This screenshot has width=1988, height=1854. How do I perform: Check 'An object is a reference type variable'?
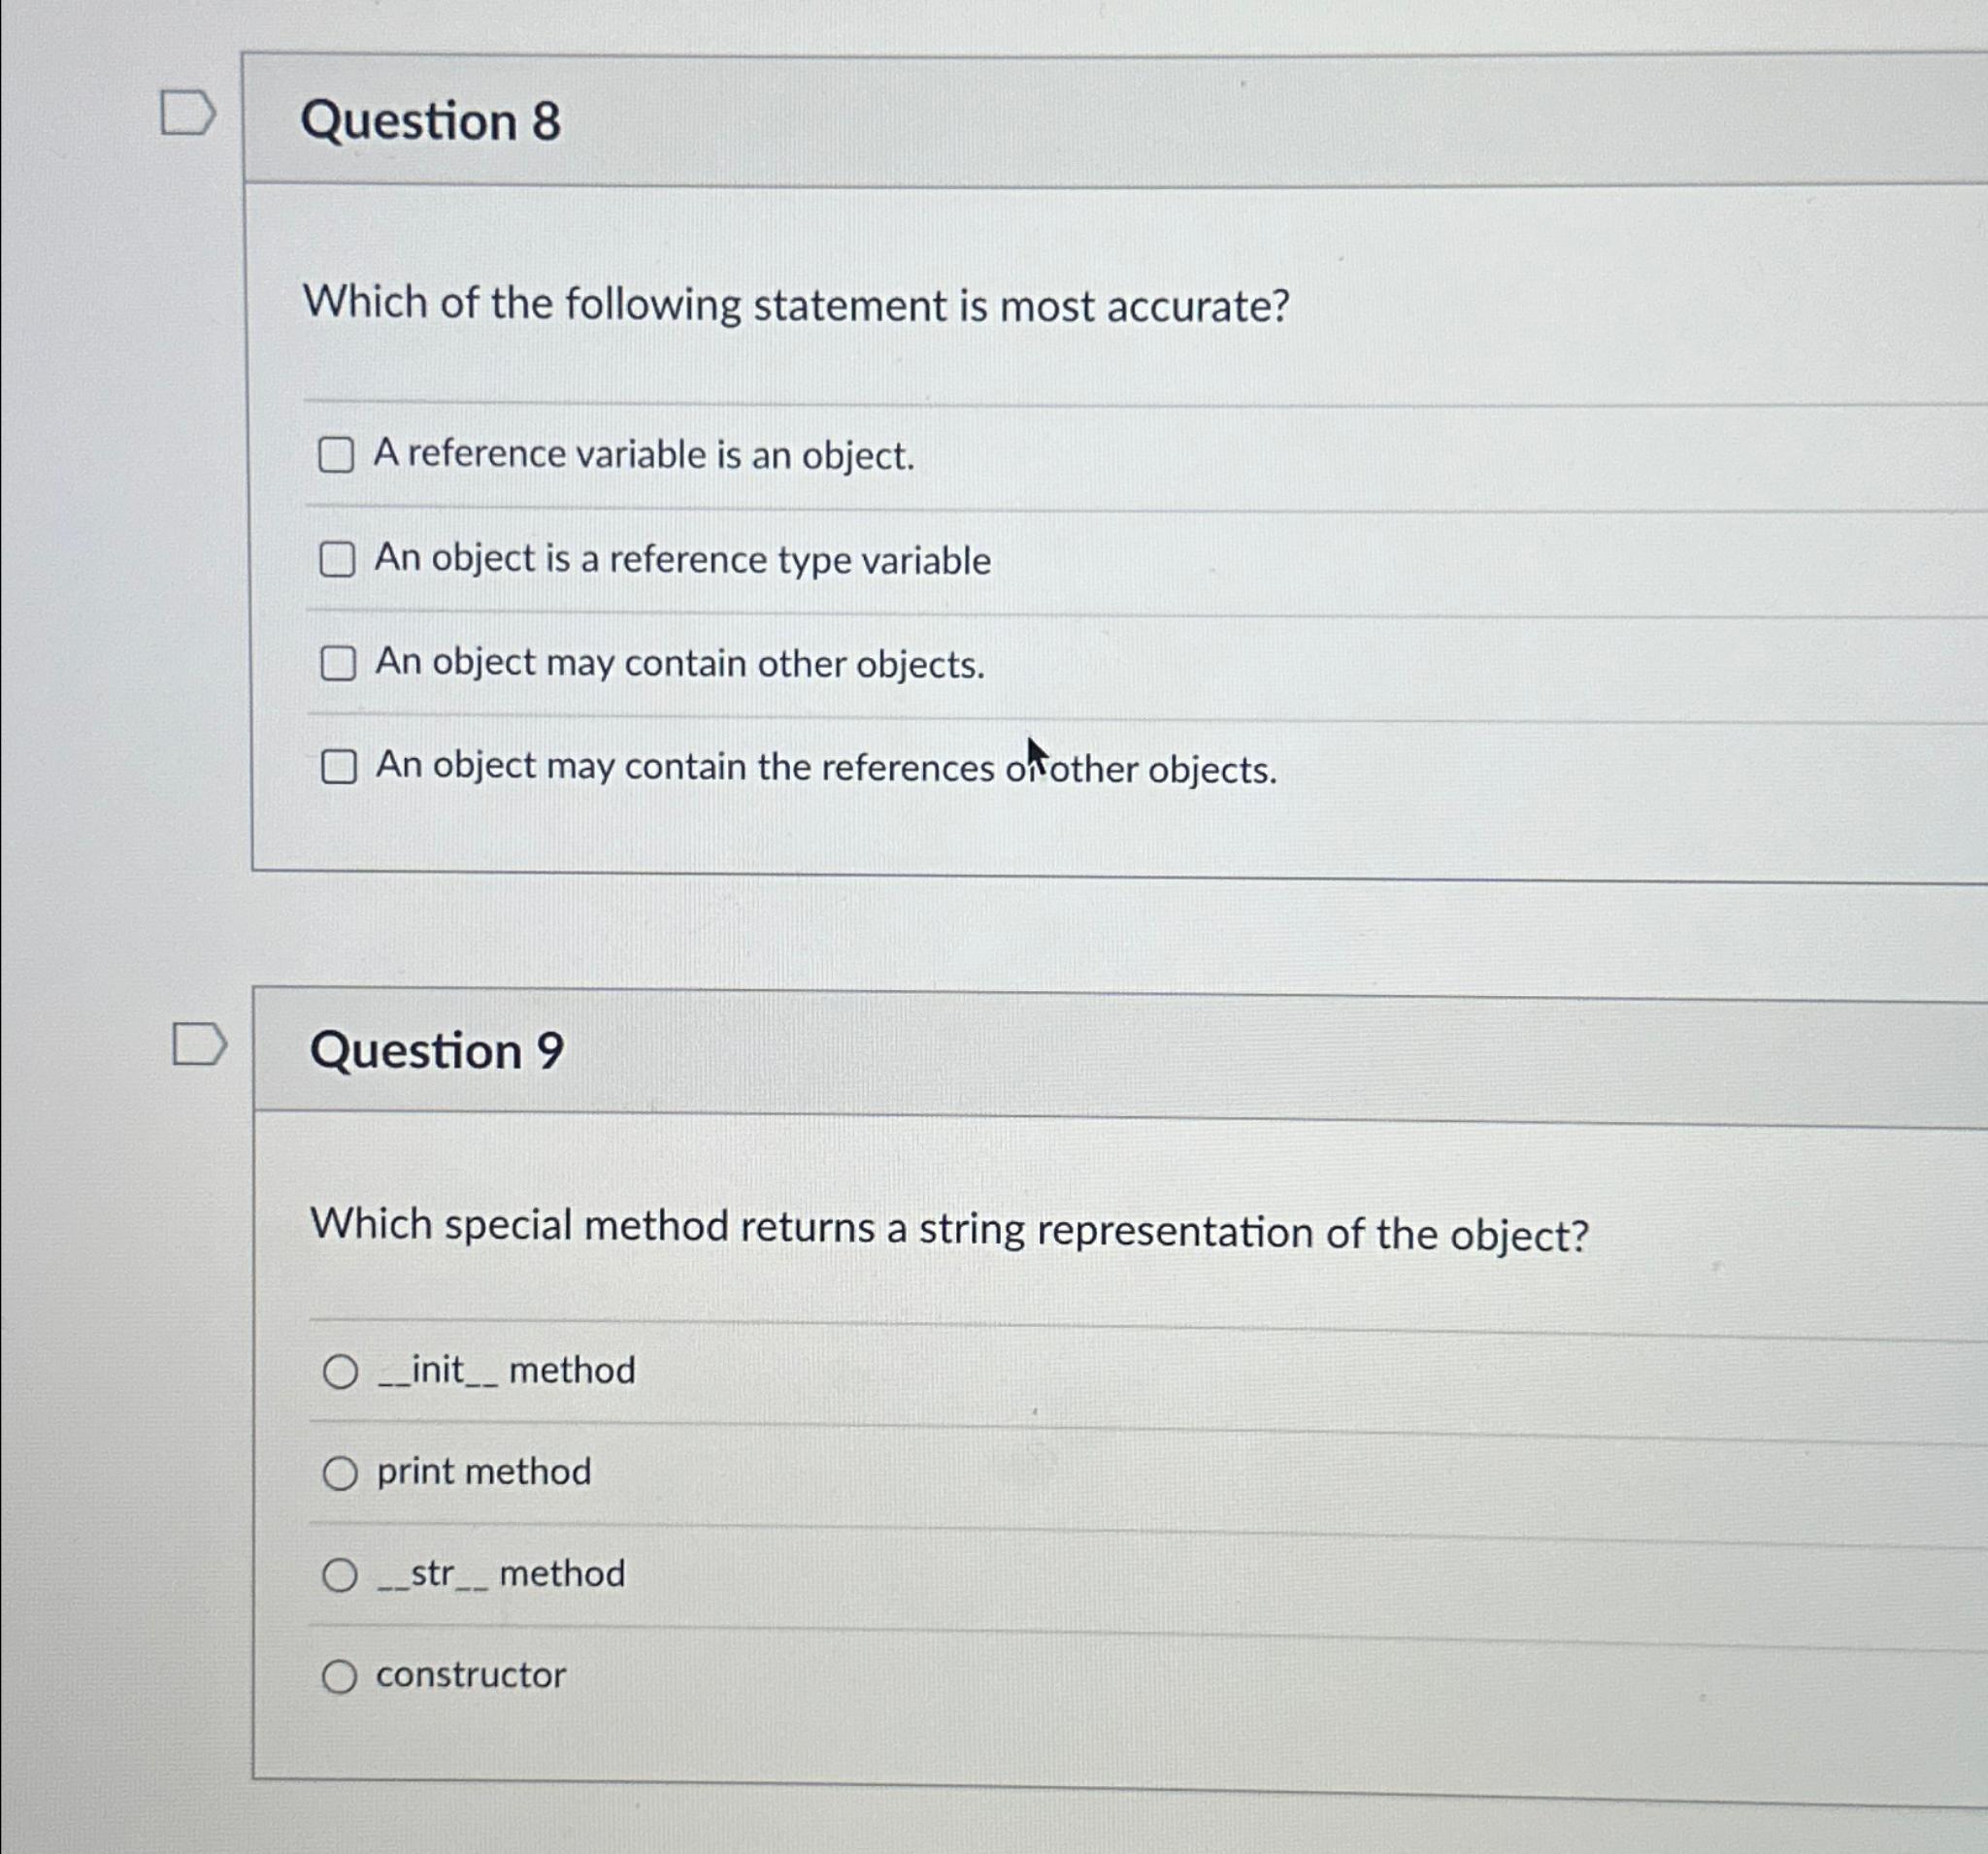(340, 560)
